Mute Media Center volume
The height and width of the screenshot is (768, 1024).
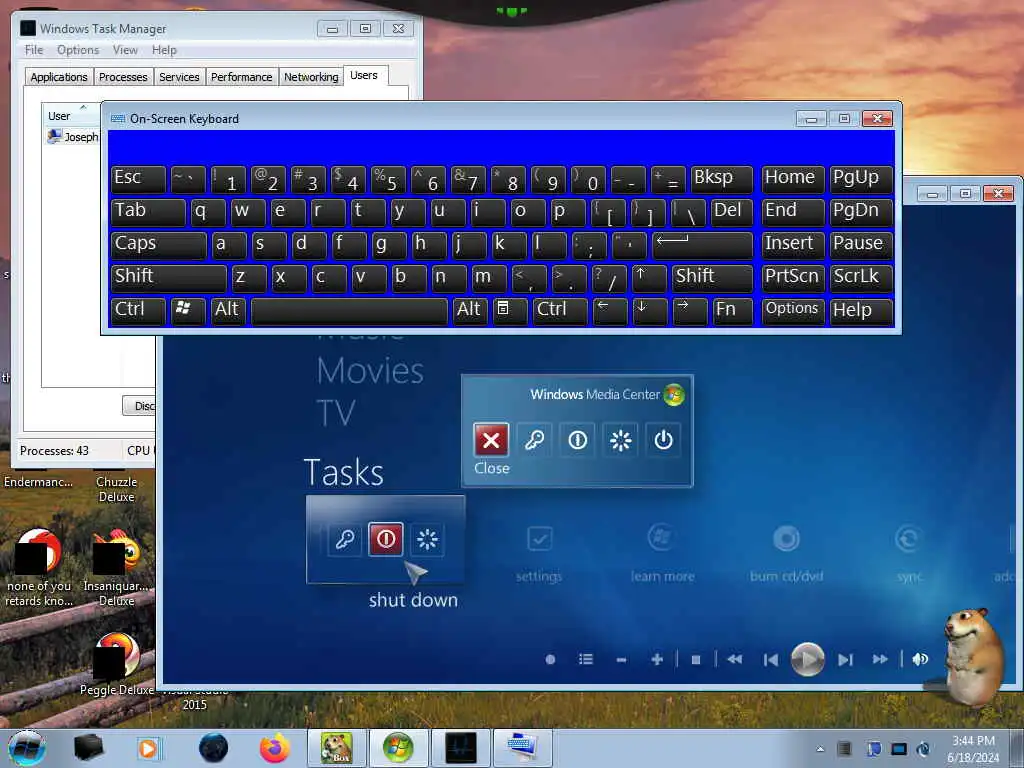[920, 660]
